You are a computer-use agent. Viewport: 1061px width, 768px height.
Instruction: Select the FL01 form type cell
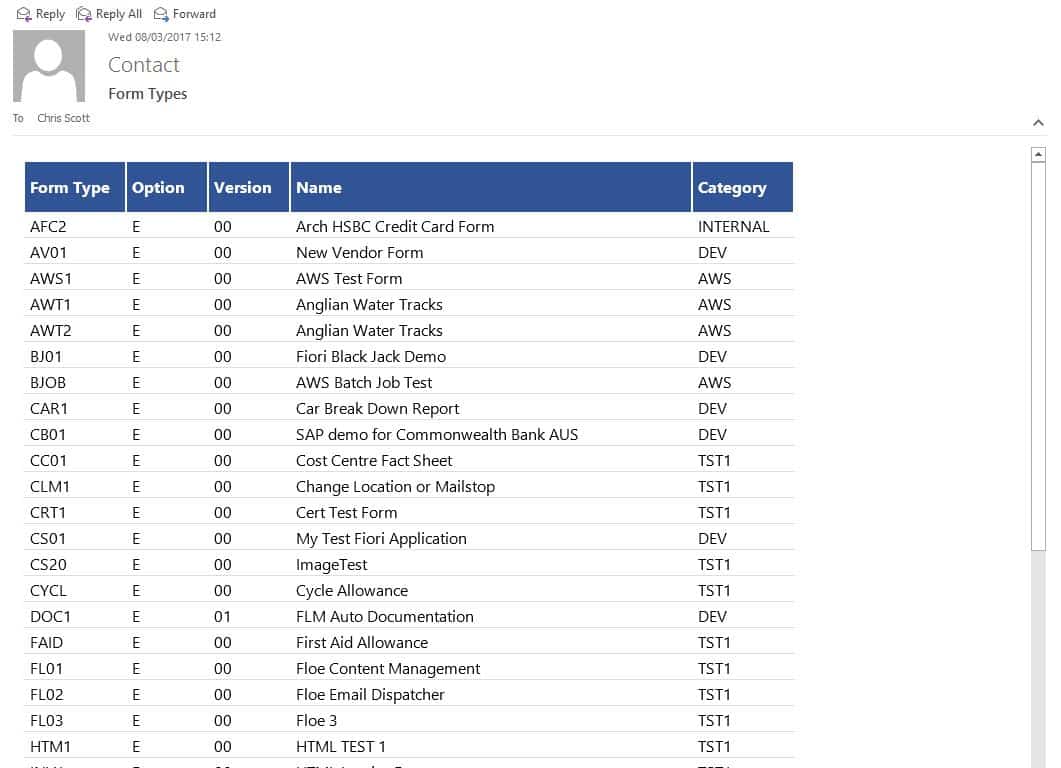pyautogui.click(x=46, y=669)
